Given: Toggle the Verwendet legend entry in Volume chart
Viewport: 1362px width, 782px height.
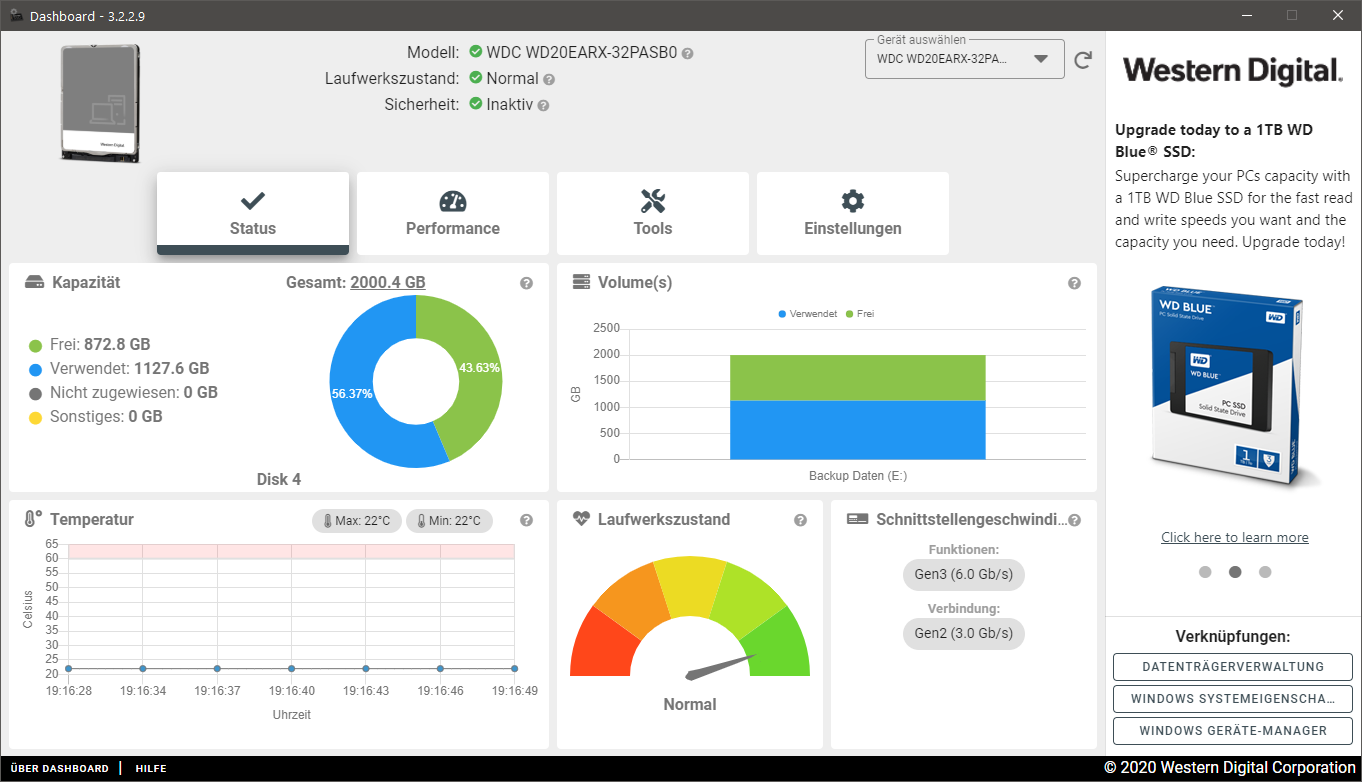Looking at the screenshot, I should (x=808, y=314).
